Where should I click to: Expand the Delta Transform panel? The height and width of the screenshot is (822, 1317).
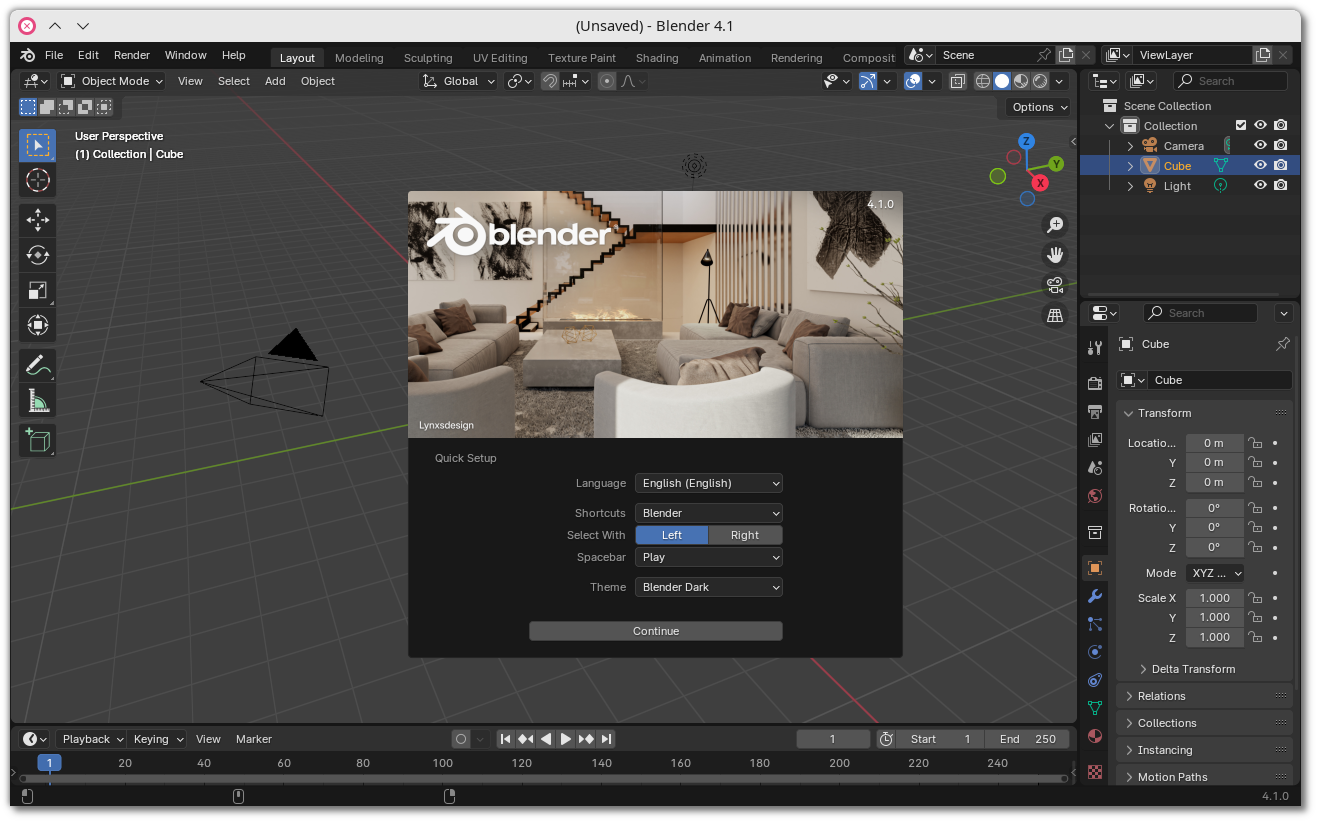[x=1193, y=669]
